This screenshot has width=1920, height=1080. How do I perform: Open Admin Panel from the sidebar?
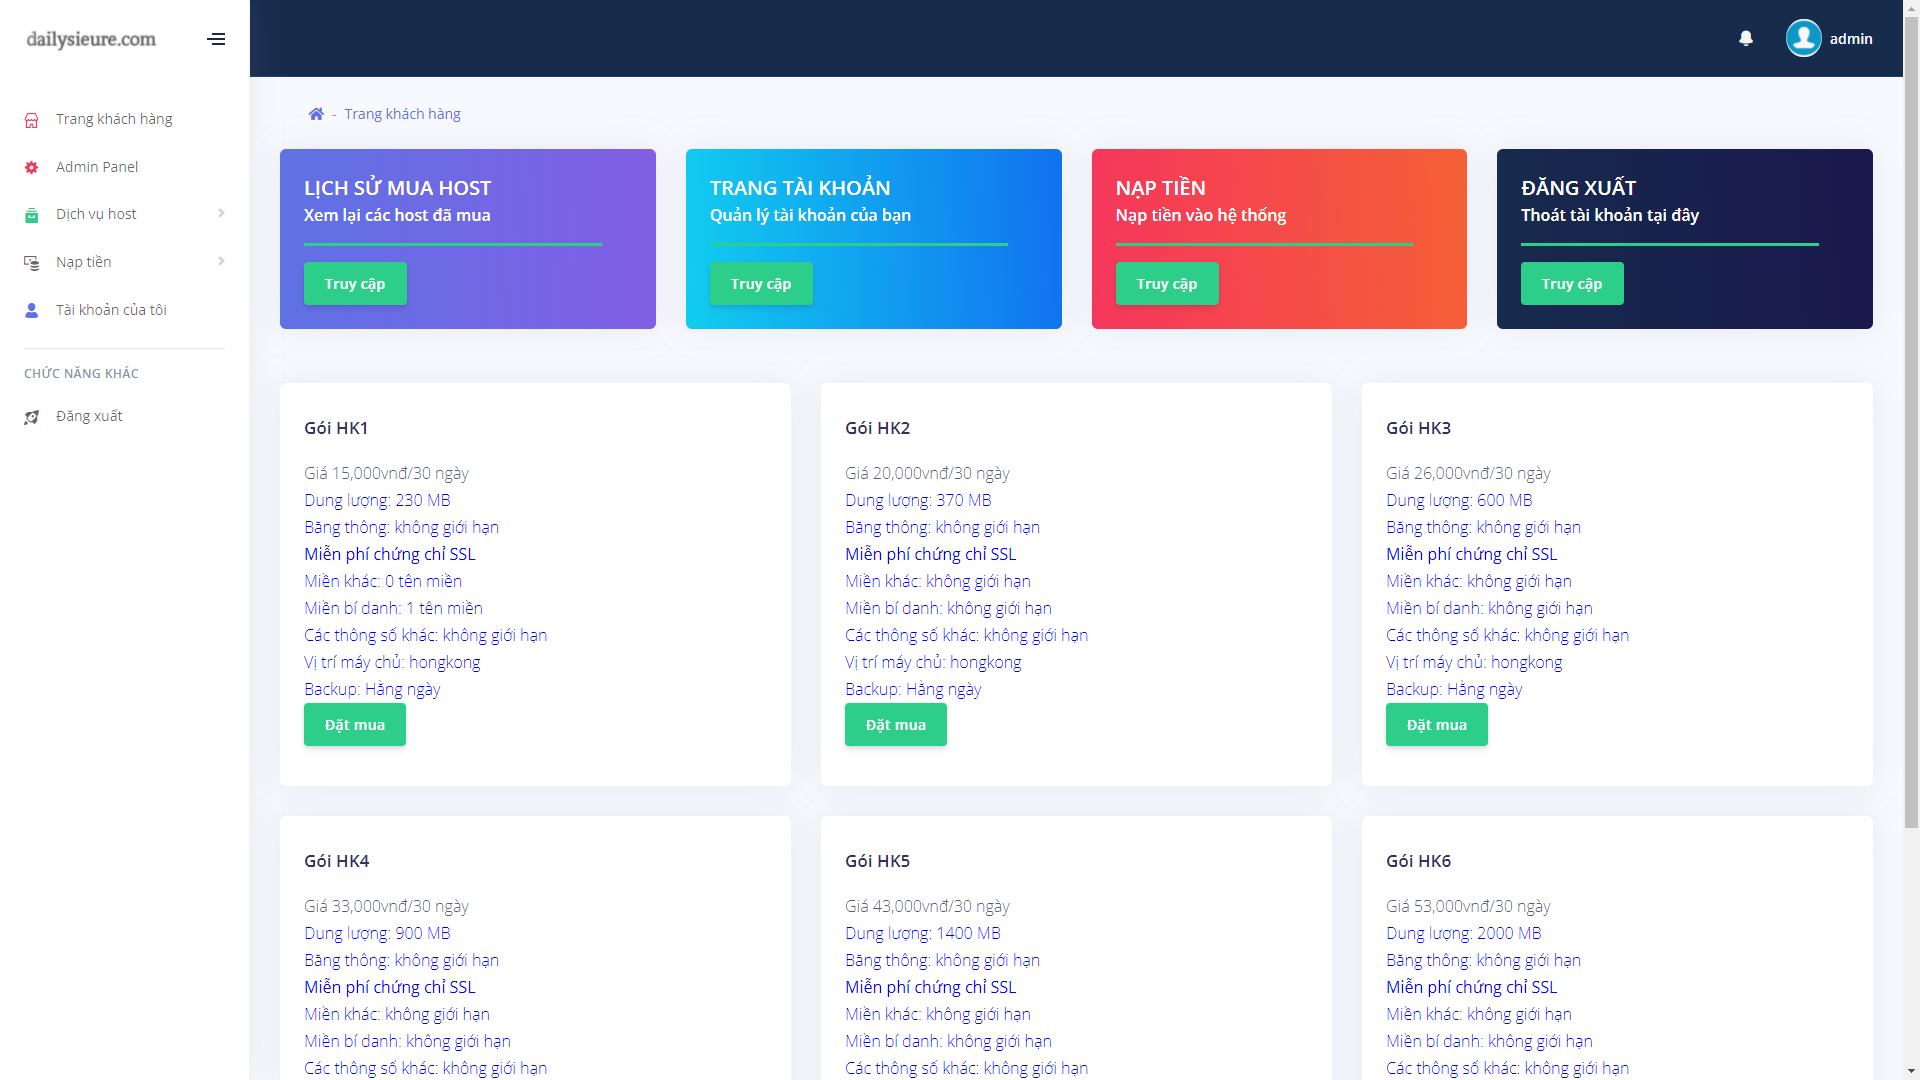pos(97,167)
